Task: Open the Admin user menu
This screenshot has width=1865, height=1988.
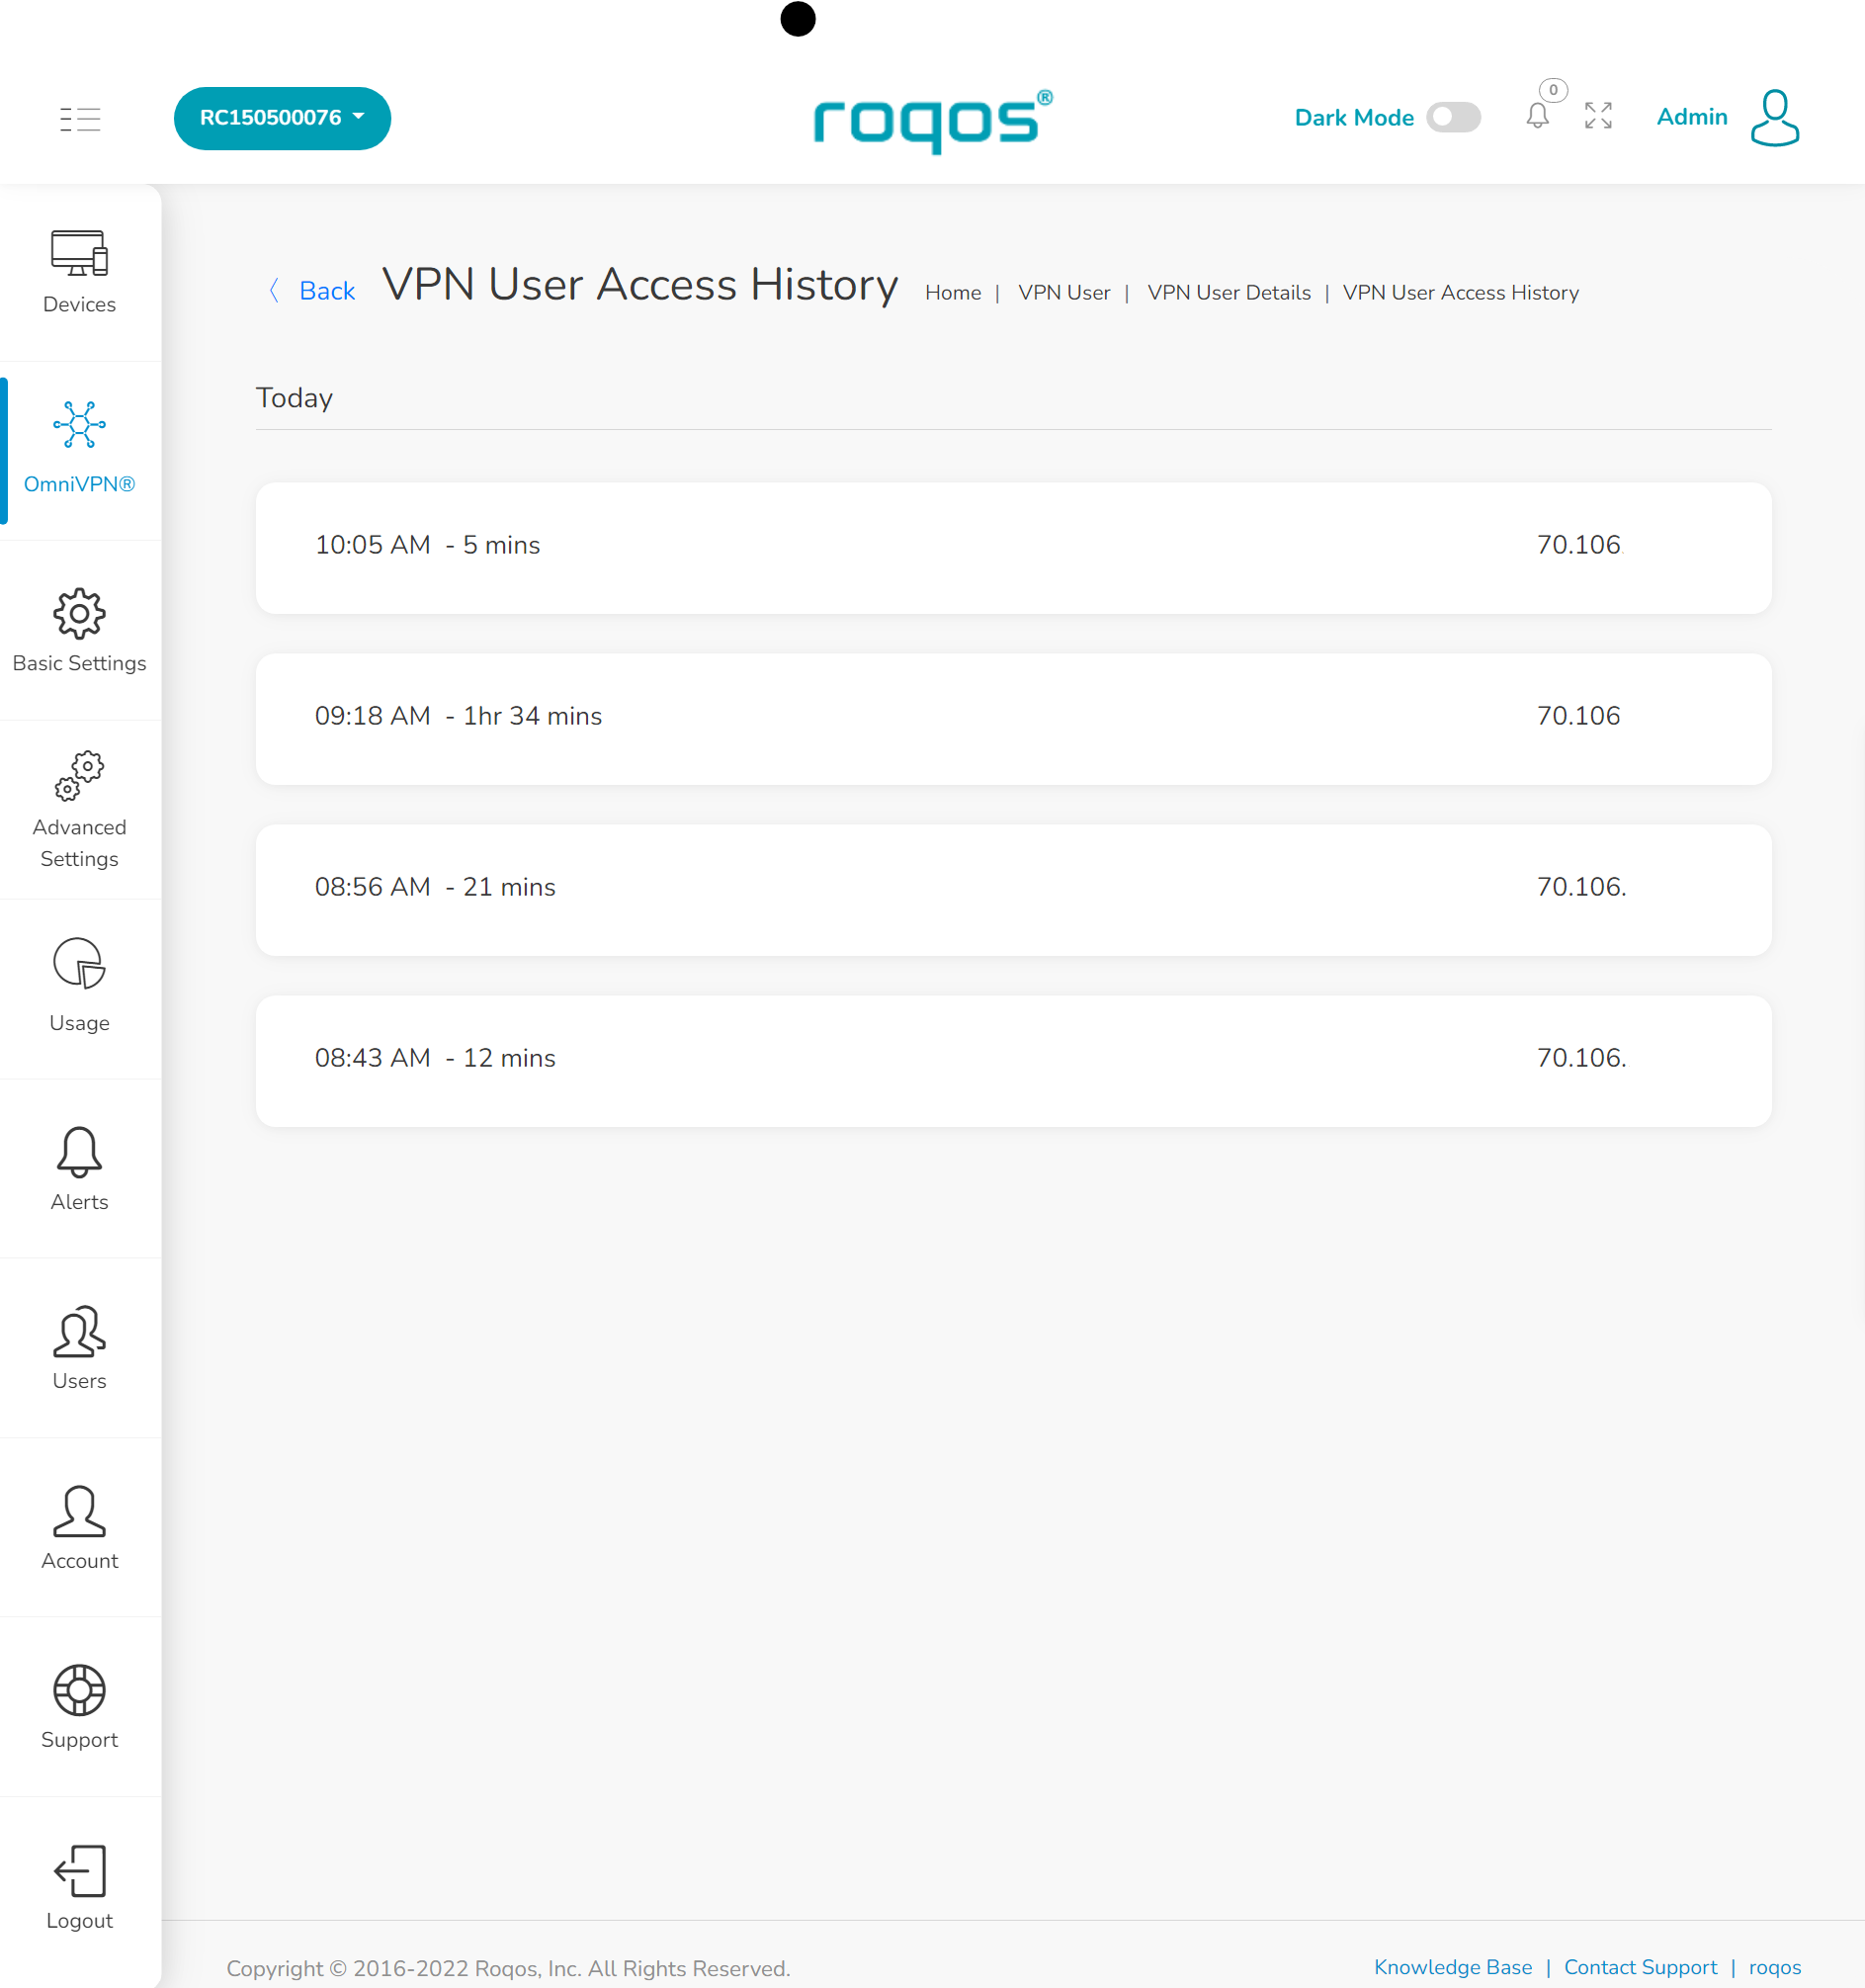Action: coord(1692,117)
